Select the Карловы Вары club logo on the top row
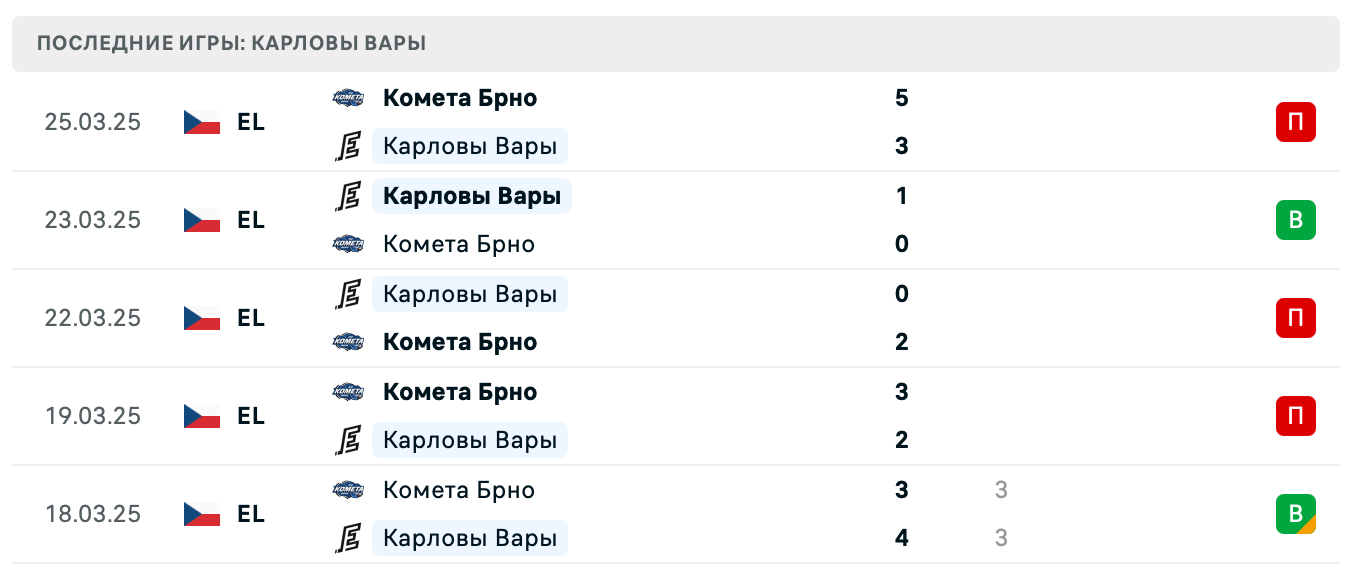 [x=348, y=146]
